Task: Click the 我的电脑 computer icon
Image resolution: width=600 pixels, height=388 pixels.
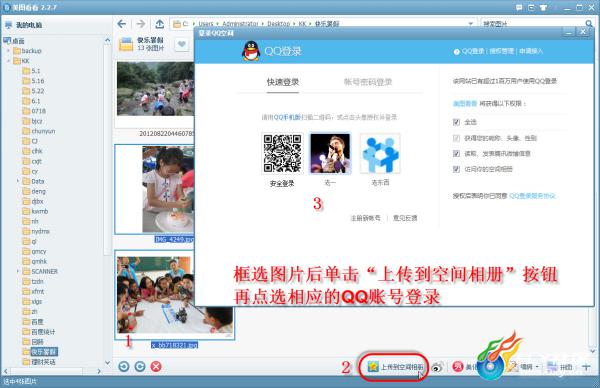Action: [9, 25]
